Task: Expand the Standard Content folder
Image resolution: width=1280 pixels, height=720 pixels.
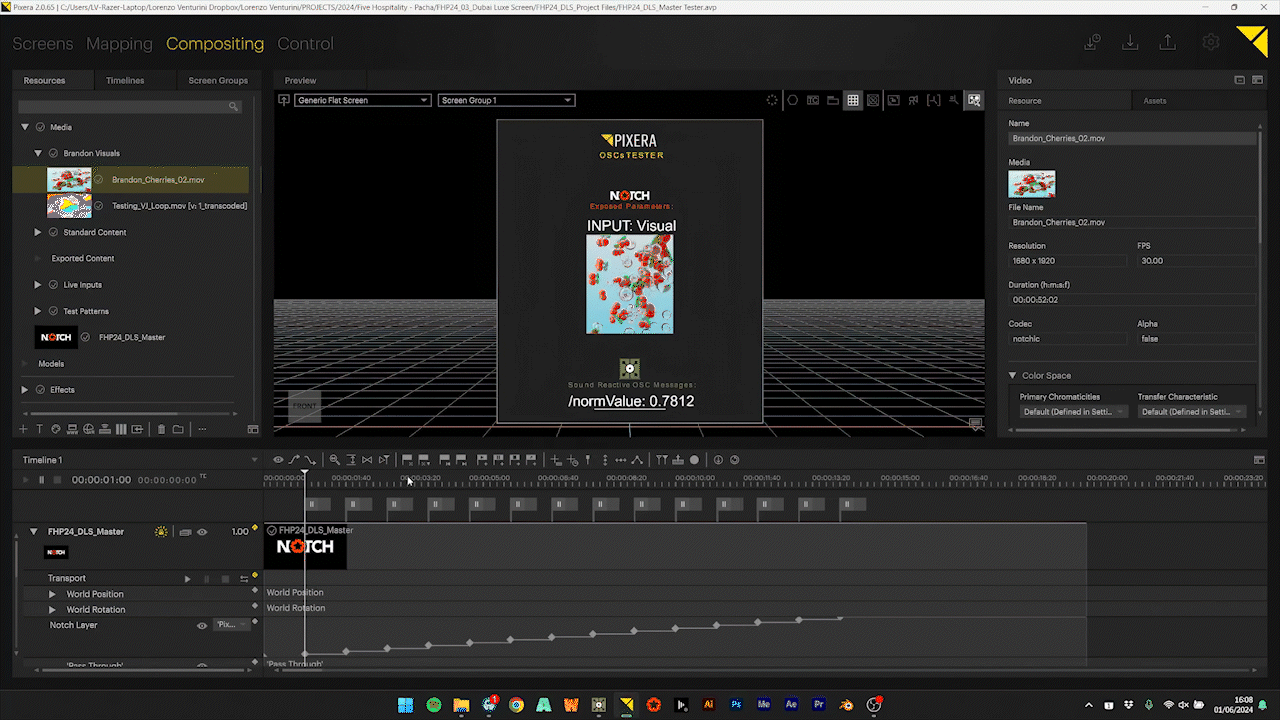Action: coord(38,232)
